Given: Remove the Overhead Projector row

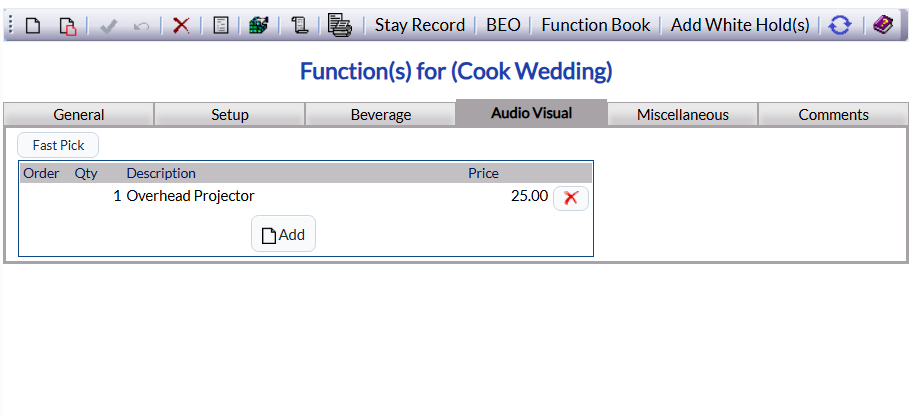Looking at the screenshot, I should pos(571,198).
